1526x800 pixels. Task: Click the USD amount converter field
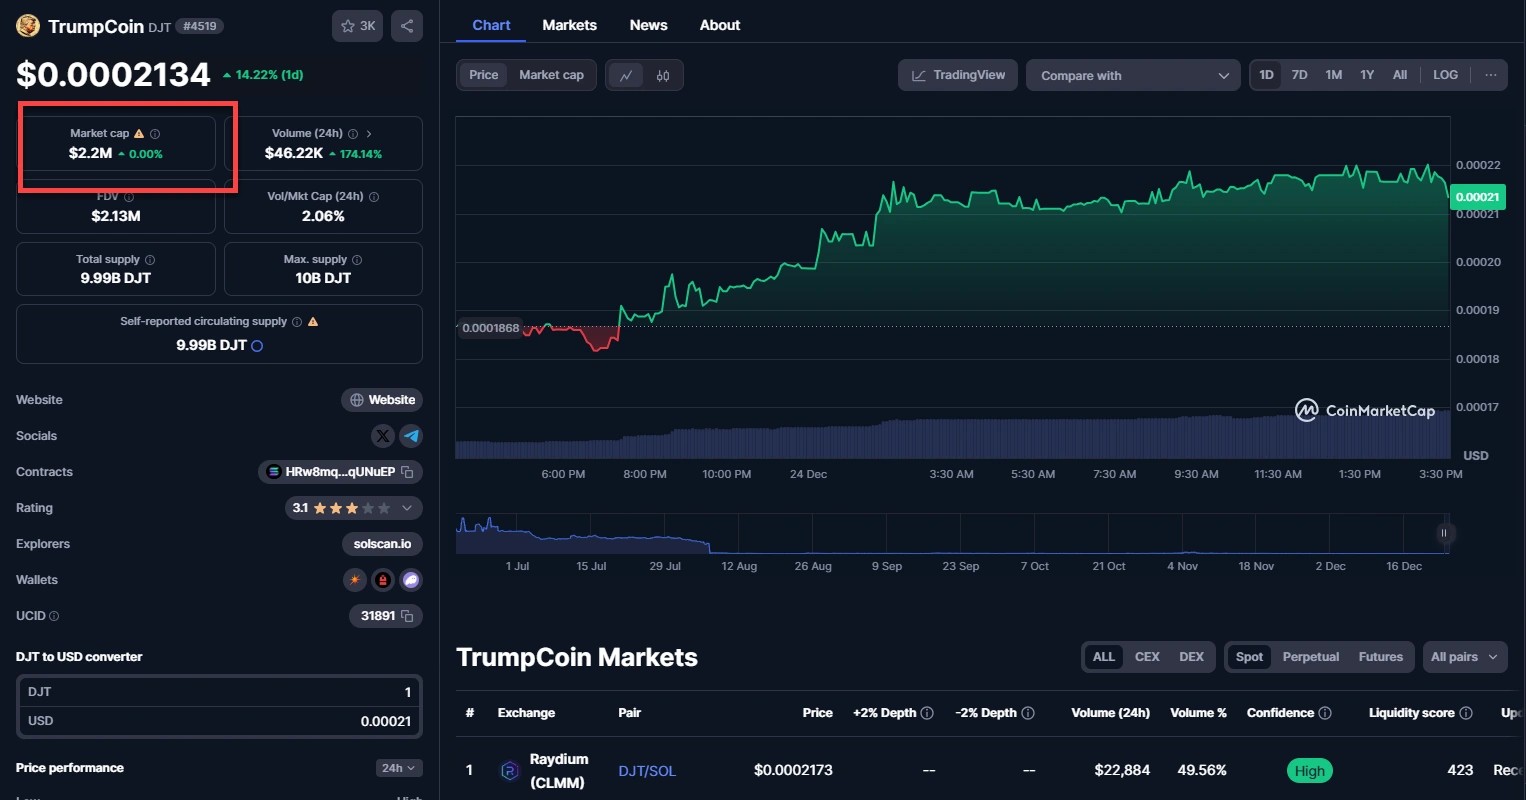(x=219, y=721)
